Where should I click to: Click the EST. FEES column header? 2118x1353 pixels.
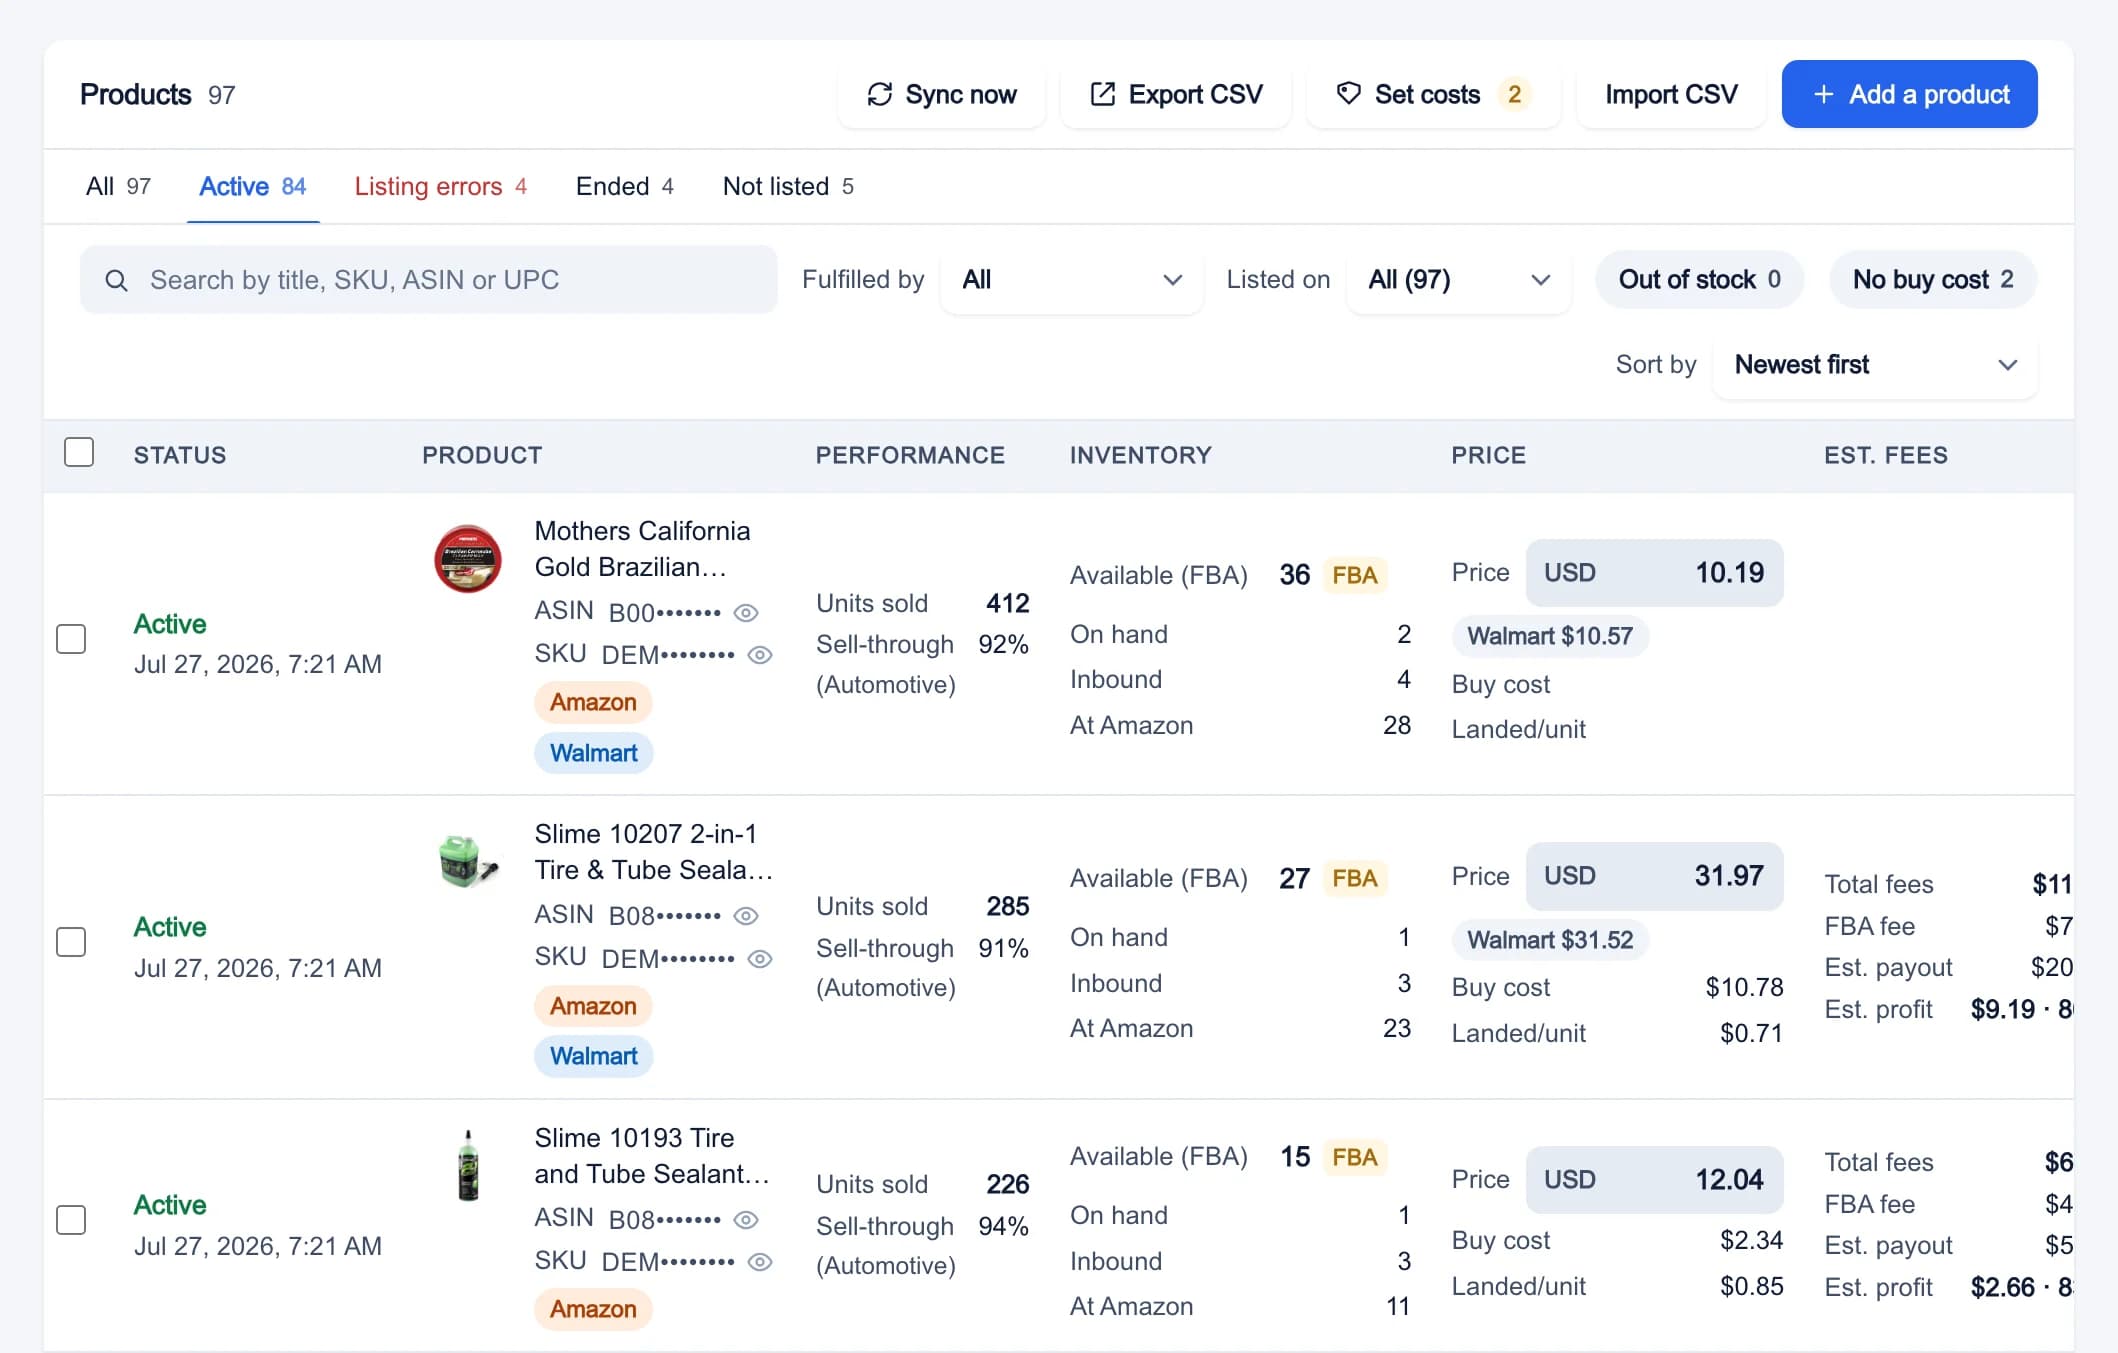coord(1885,455)
